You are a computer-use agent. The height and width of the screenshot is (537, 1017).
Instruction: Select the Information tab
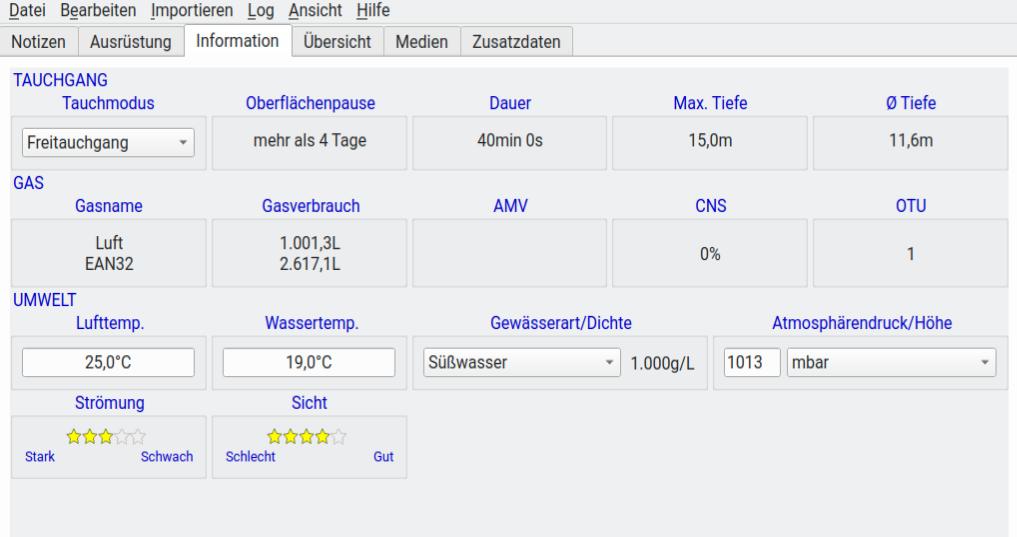coord(237,41)
